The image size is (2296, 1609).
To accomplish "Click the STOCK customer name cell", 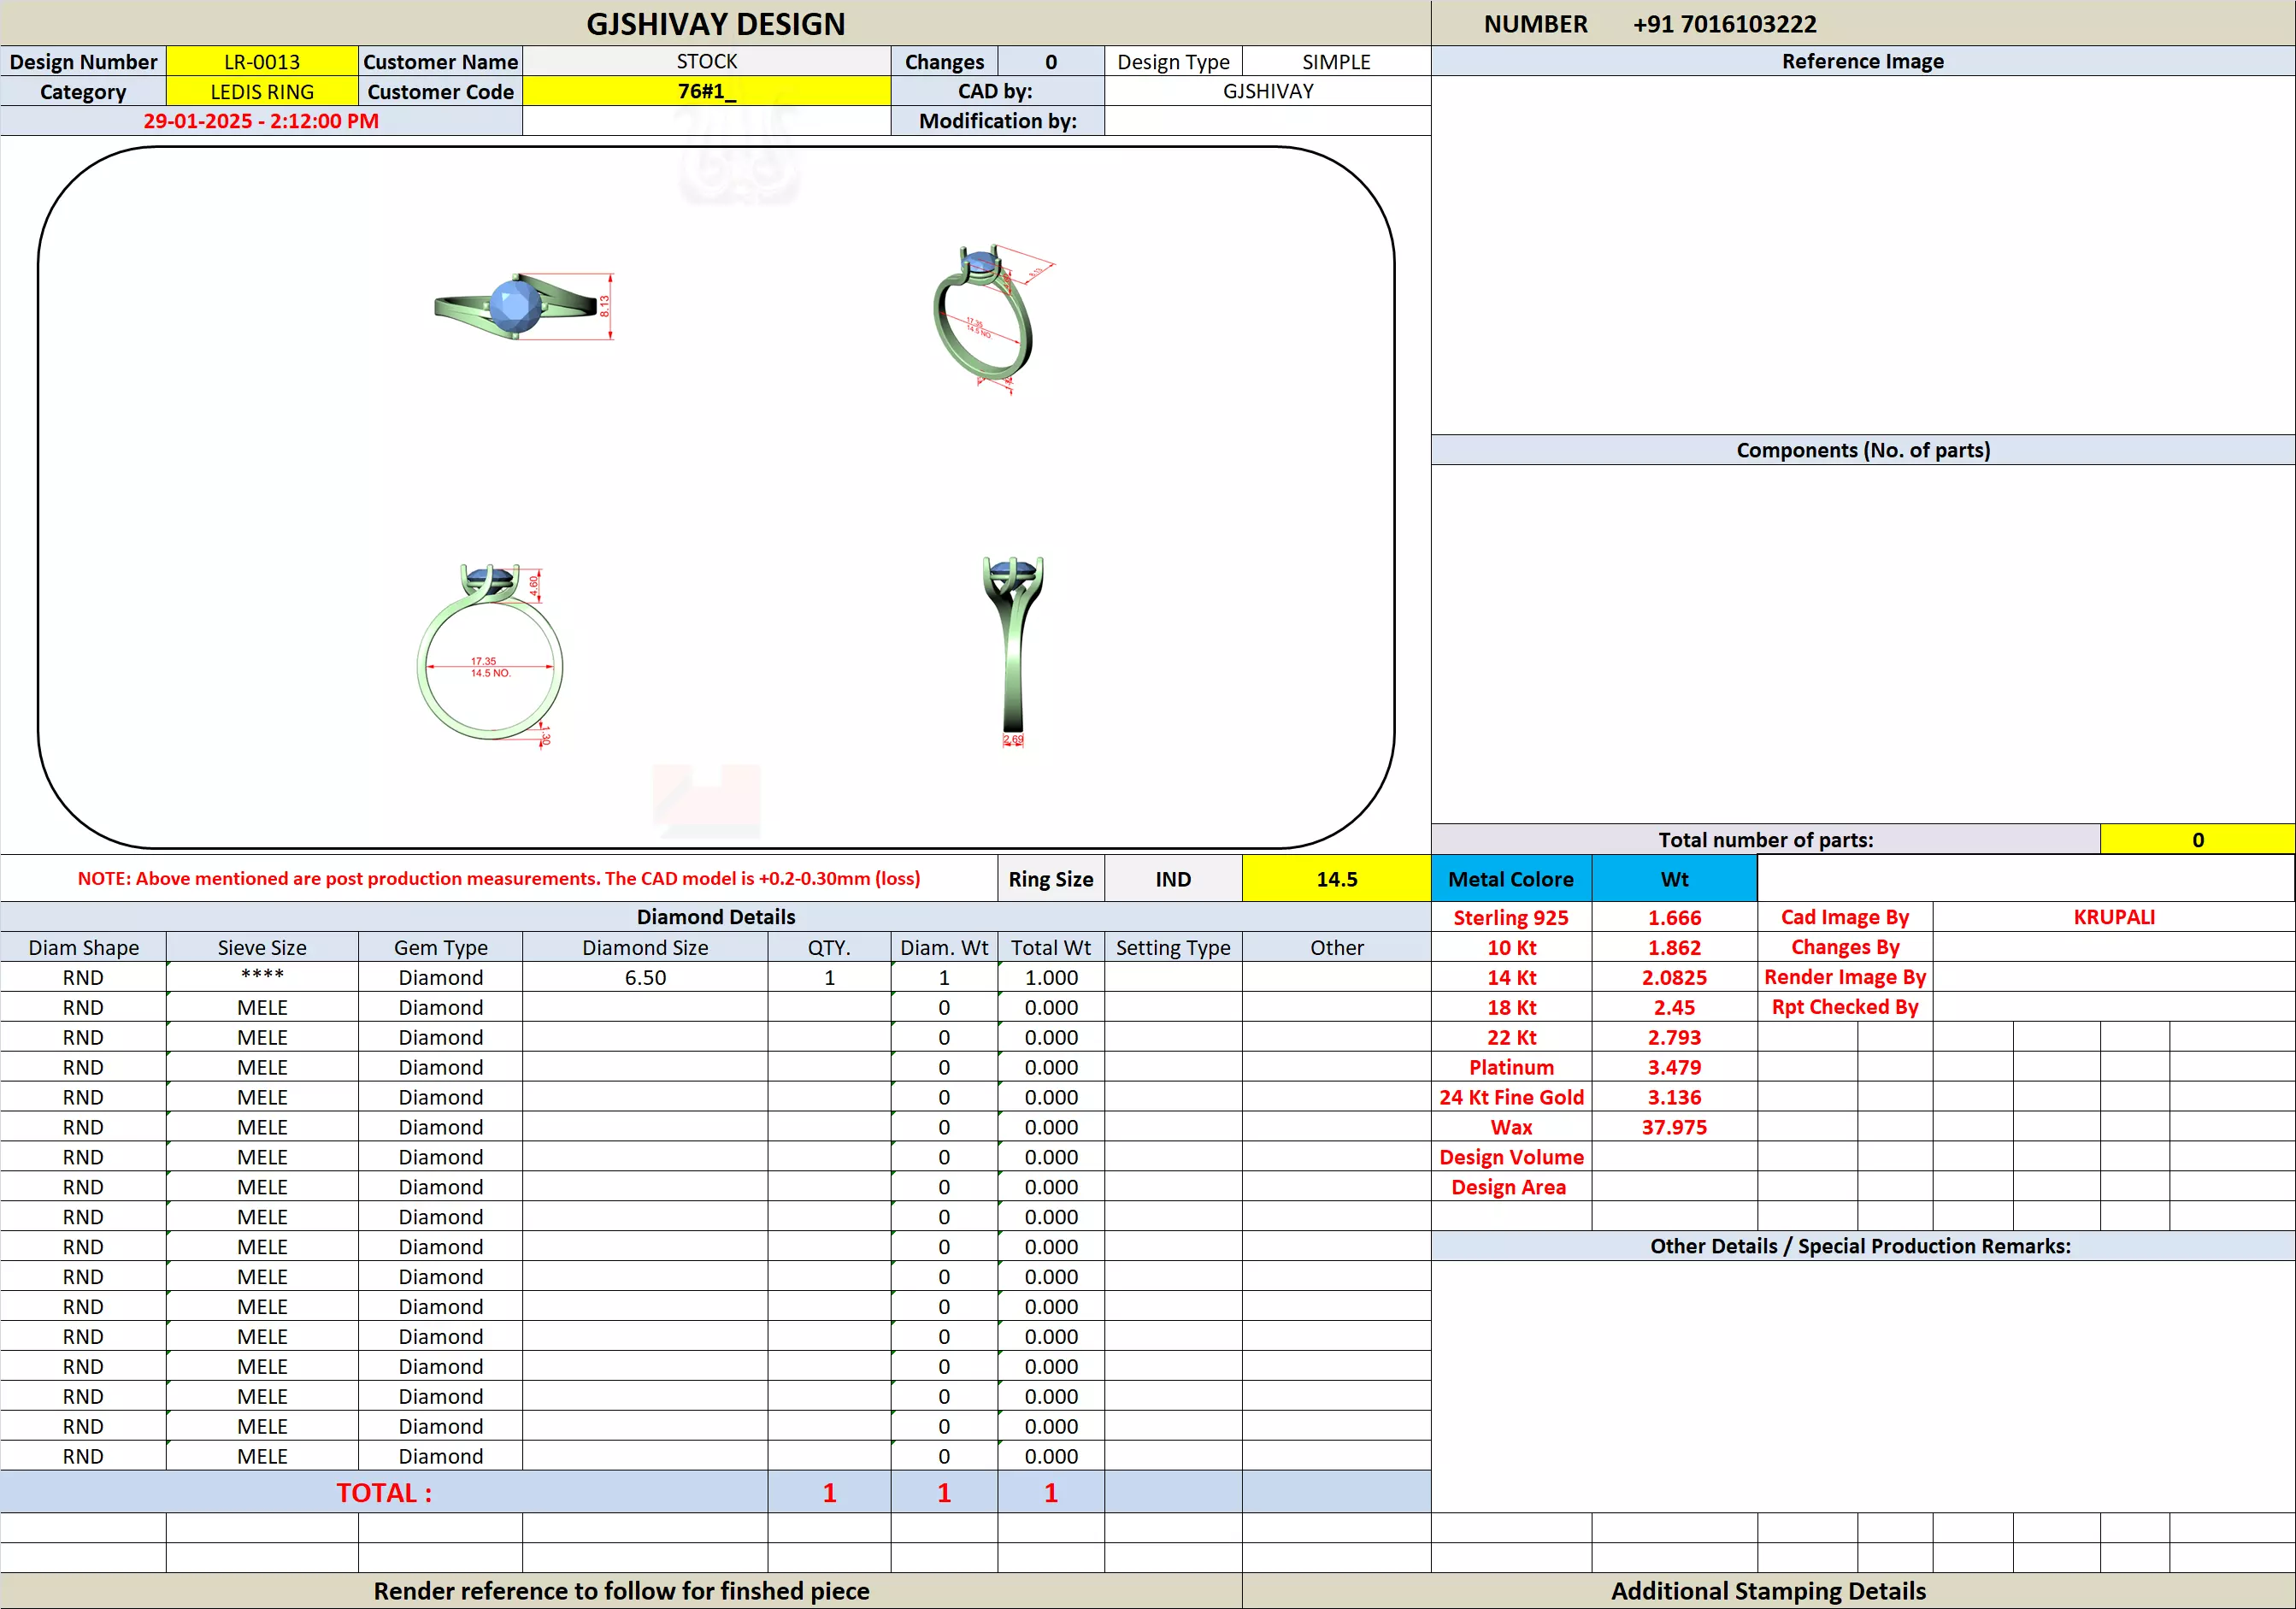I will (x=706, y=62).
